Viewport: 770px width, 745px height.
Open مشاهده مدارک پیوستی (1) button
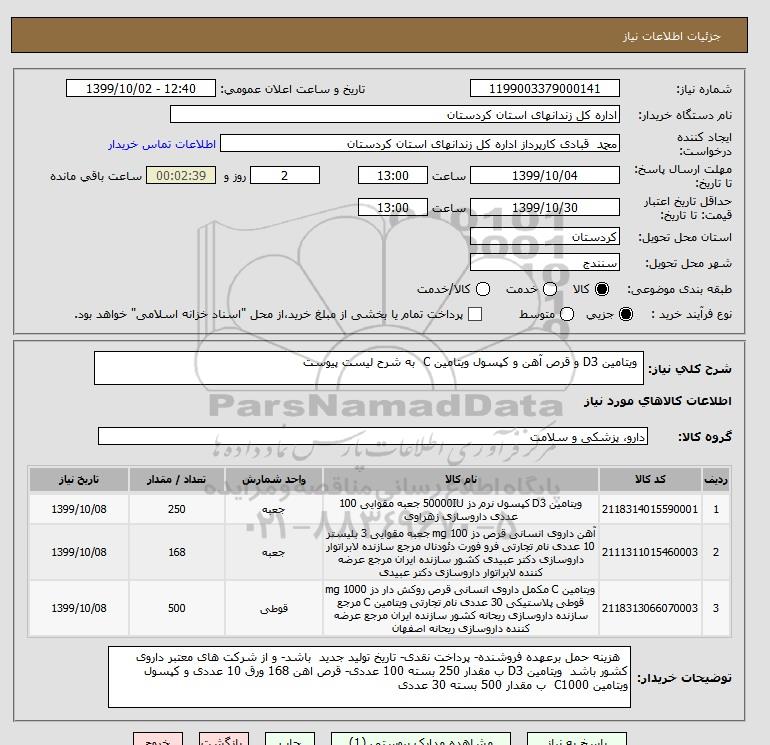tap(421, 739)
